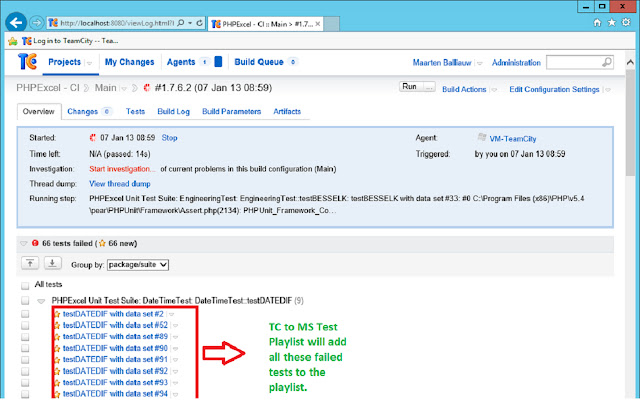Click the add-to-favorites bar star icon

click(x=13, y=41)
